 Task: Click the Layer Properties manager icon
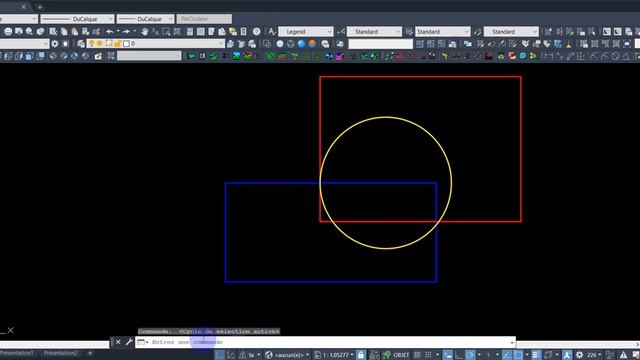click(81, 44)
